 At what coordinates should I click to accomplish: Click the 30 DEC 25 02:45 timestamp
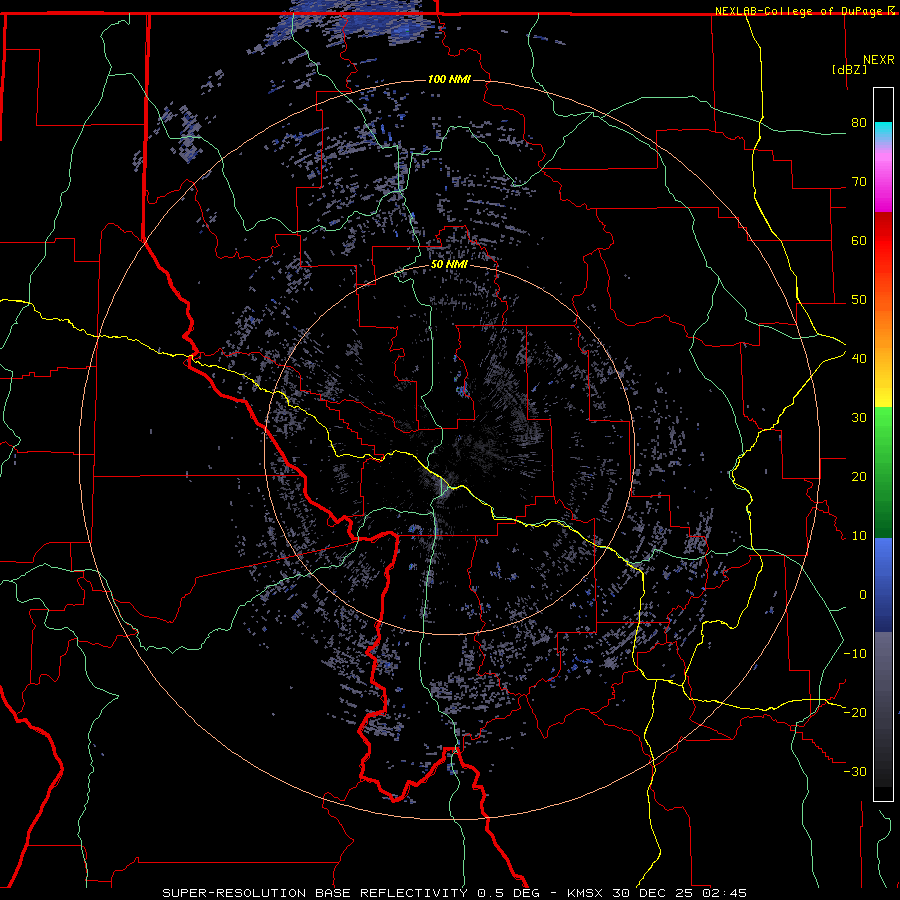(x=680, y=893)
